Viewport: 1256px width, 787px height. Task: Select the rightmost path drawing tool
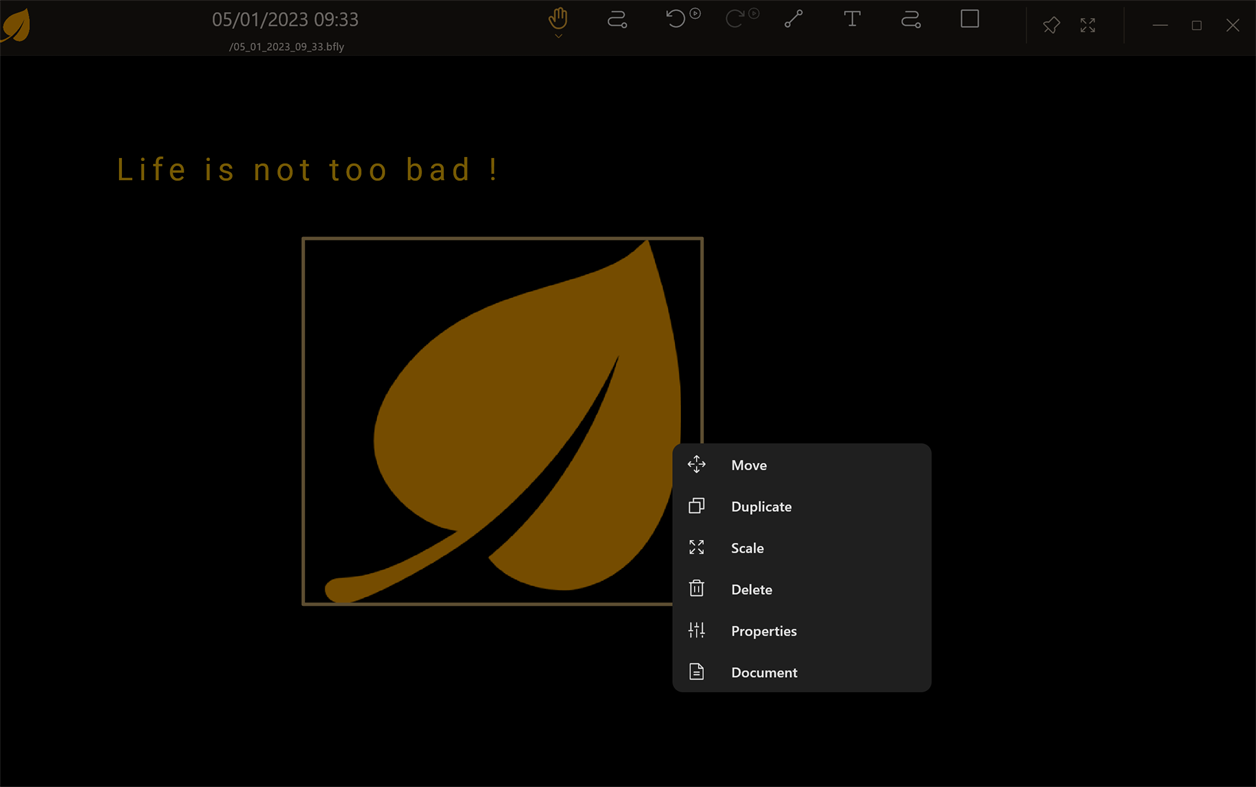point(911,18)
